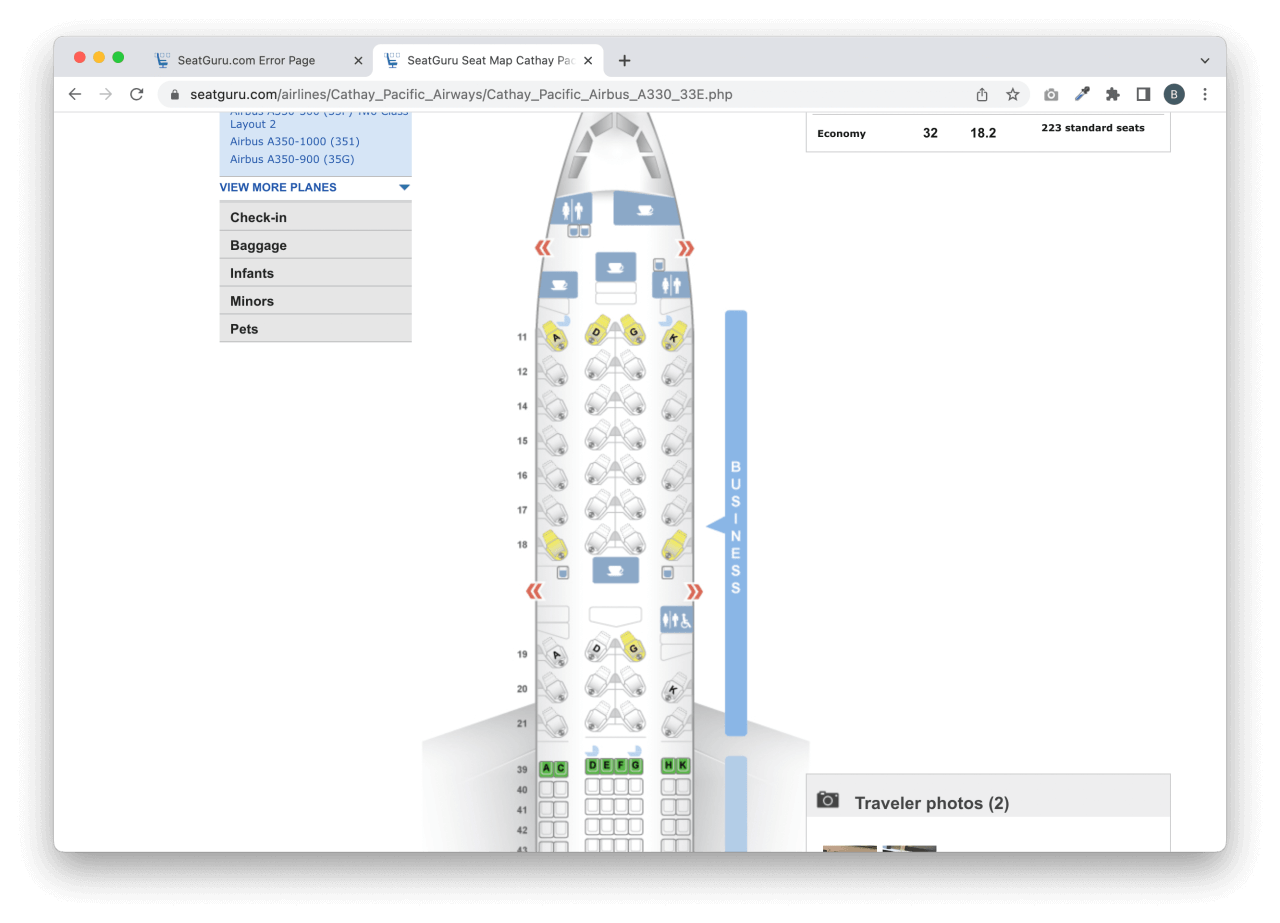Screen dimensions: 1280x923
Task: Open Airbus A350-1000 (351) seat map link
Action: click(294, 141)
